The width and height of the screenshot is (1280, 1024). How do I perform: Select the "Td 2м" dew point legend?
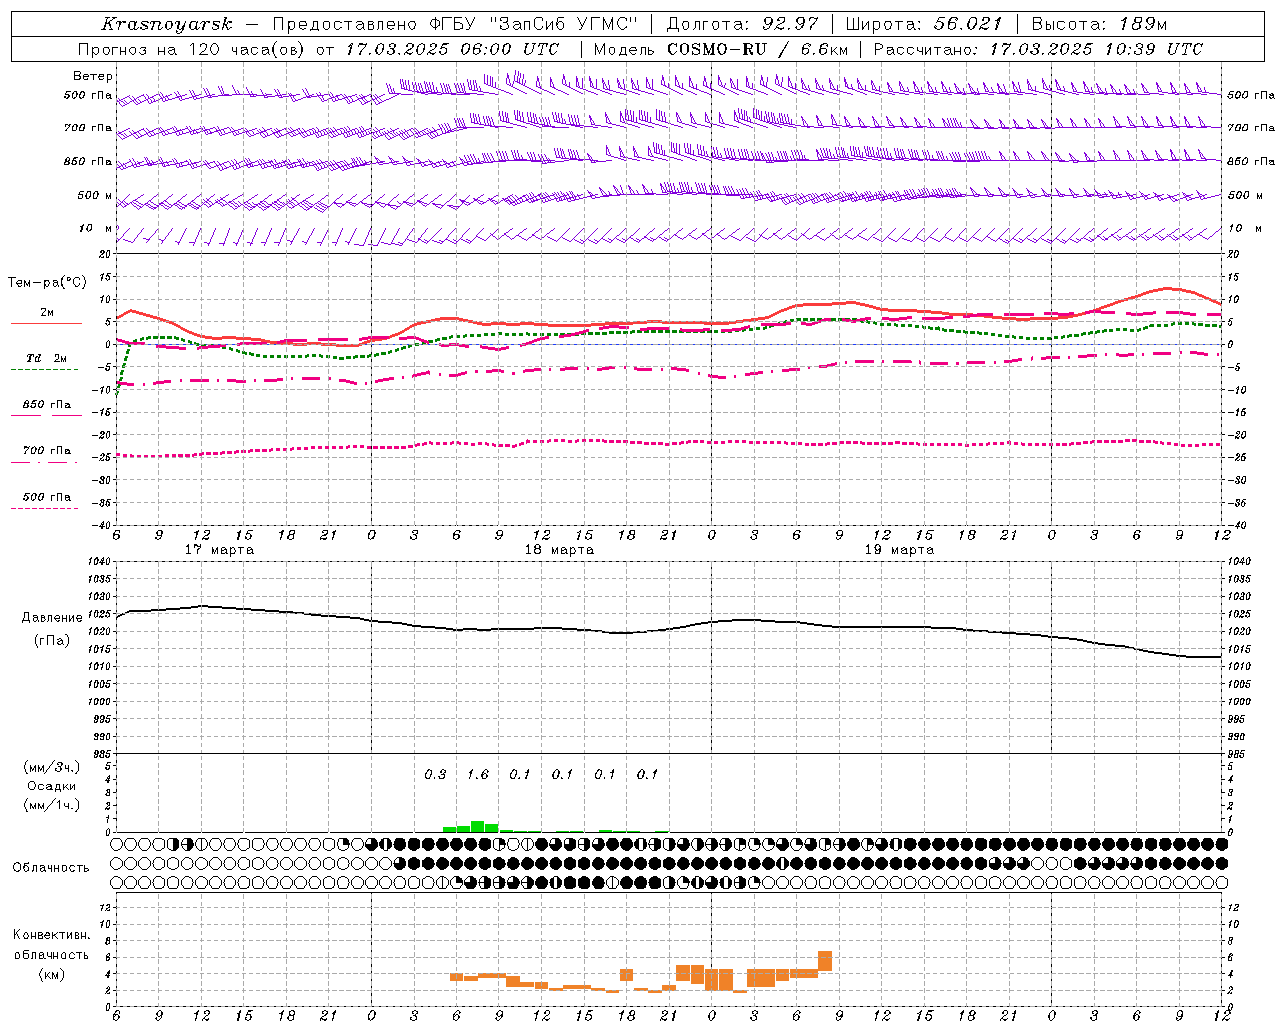tap(46, 358)
